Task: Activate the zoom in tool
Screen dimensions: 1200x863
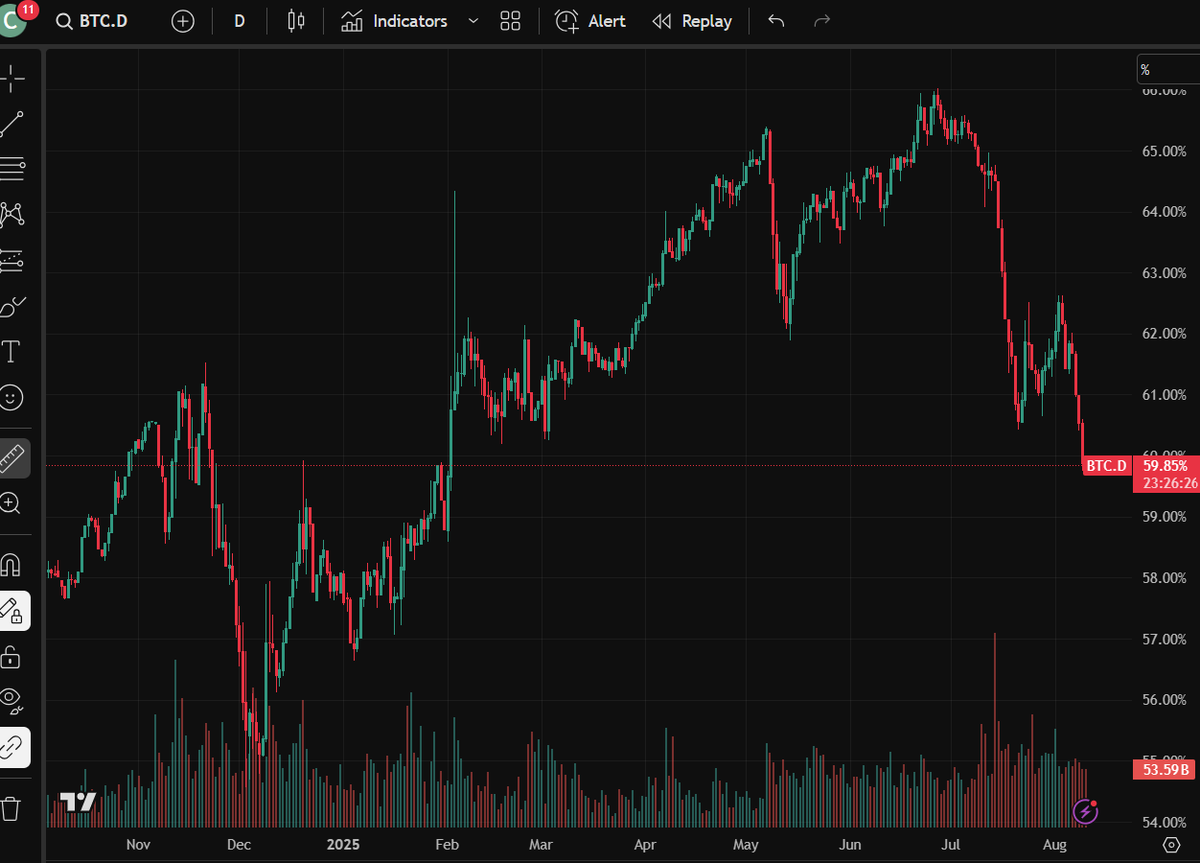Action: pyautogui.click(x=12, y=502)
